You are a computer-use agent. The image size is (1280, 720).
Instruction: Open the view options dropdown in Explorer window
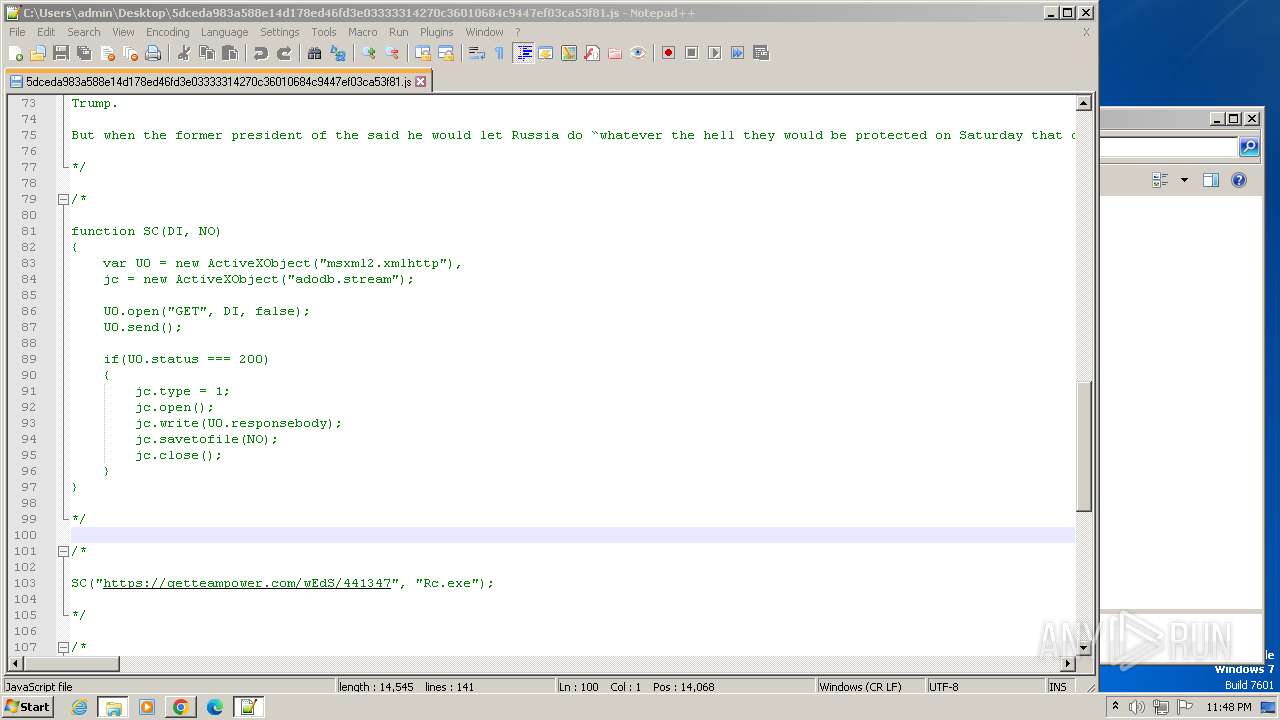tap(1185, 180)
